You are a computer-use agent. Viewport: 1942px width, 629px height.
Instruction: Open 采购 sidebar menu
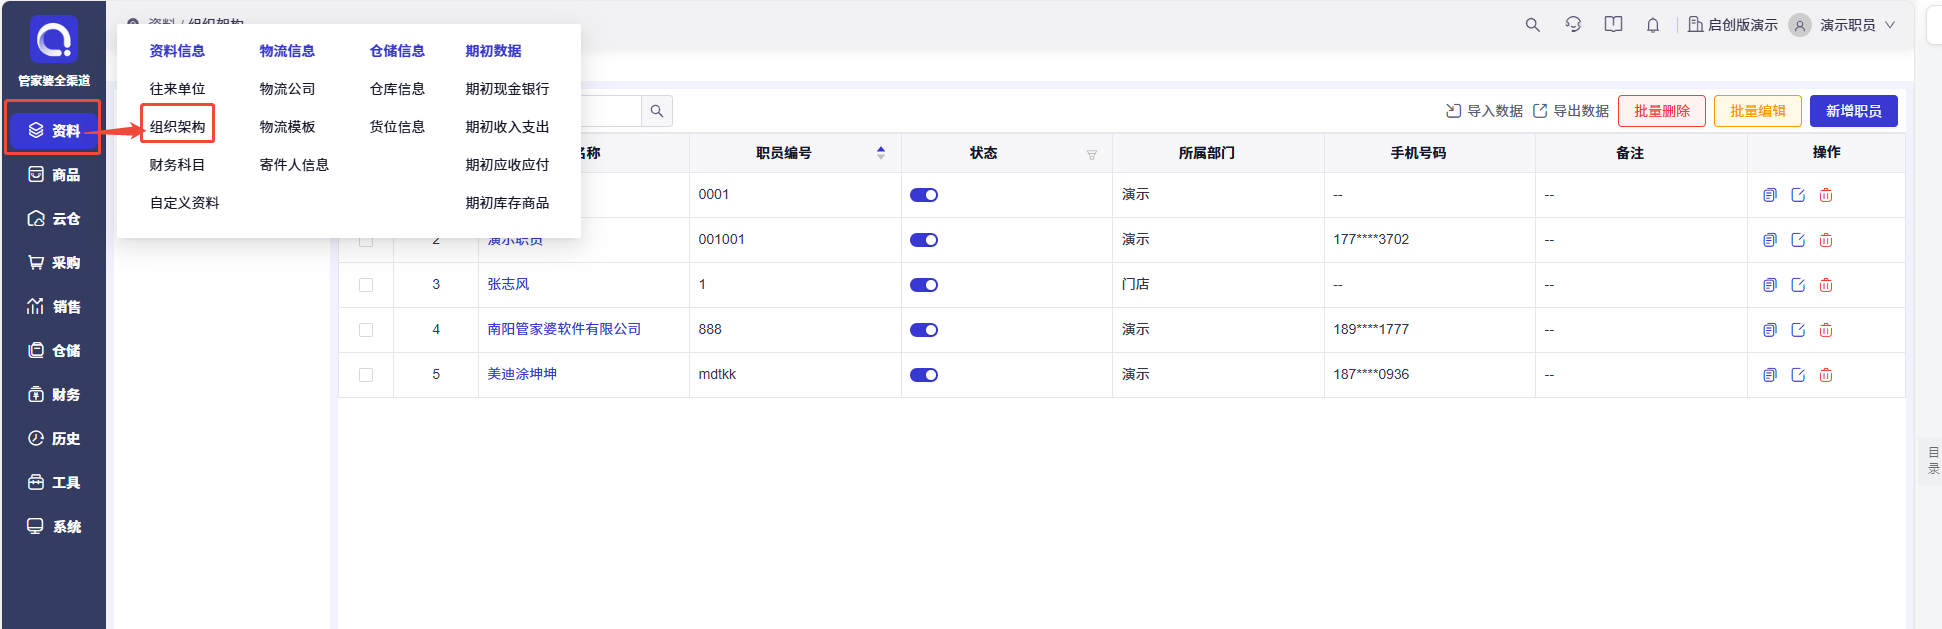pyautogui.click(x=54, y=263)
